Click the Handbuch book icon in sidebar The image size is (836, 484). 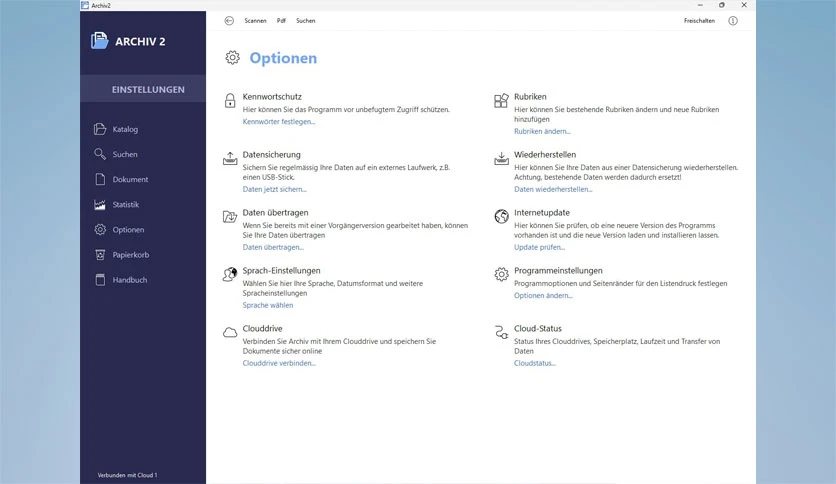(100, 279)
